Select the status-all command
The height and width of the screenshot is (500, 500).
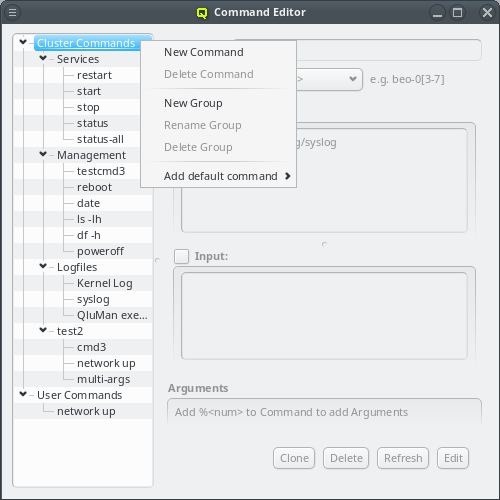coord(100,139)
